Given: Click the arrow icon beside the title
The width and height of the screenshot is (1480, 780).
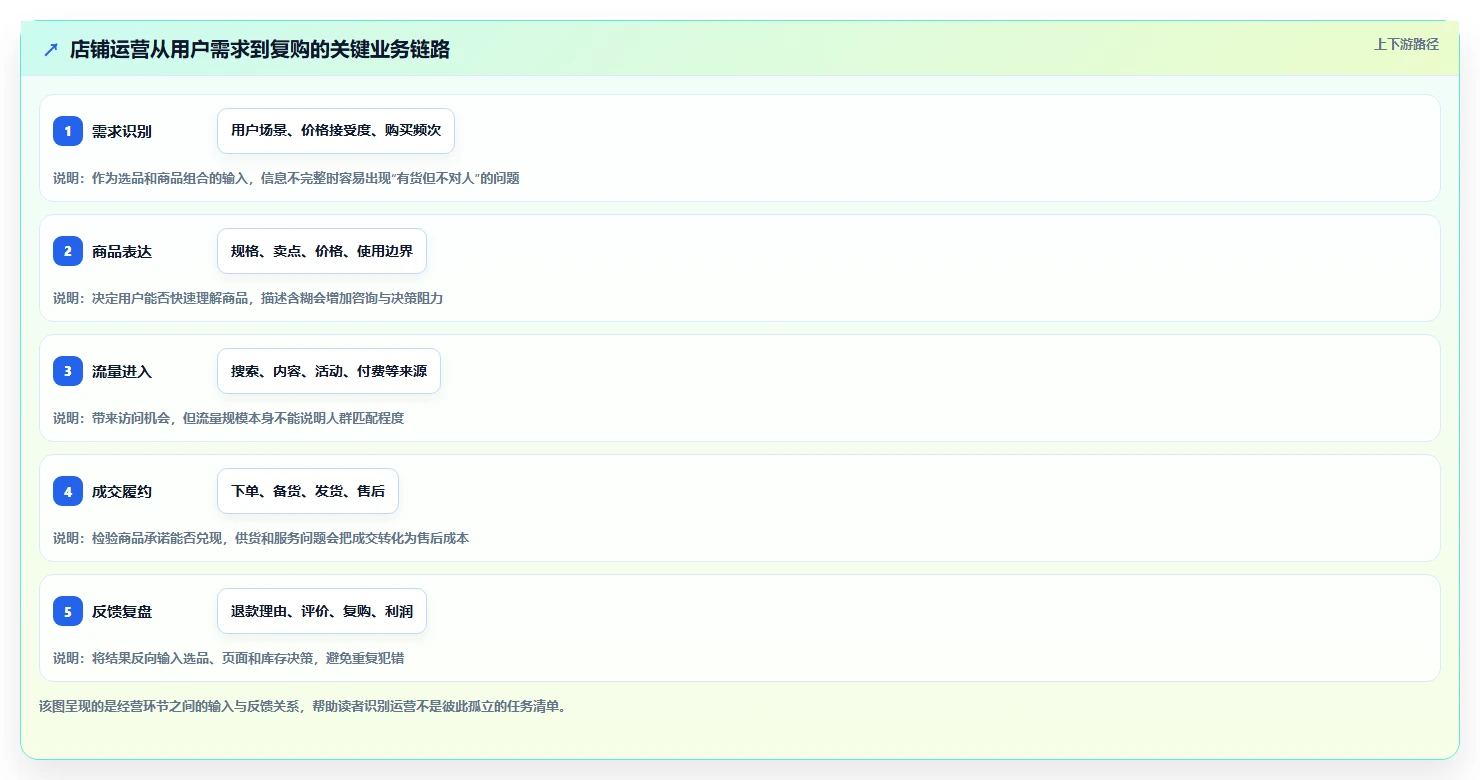Looking at the screenshot, I should point(51,50).
